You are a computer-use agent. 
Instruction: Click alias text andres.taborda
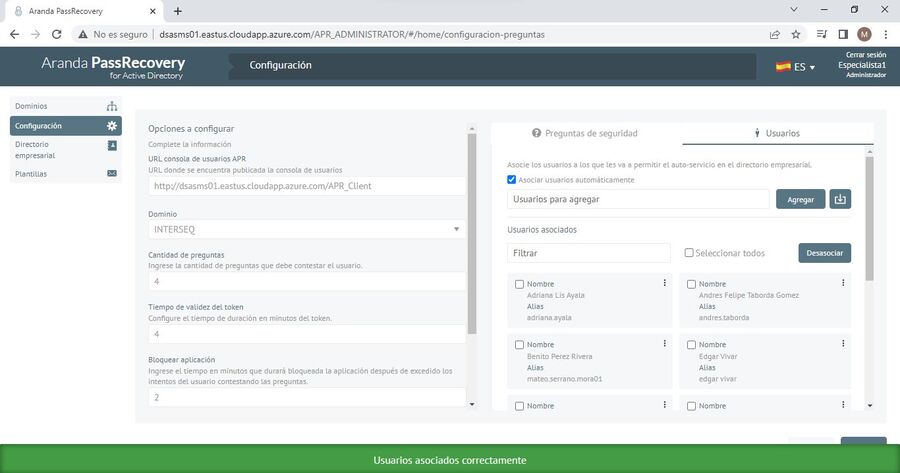(x=724, y=317)
